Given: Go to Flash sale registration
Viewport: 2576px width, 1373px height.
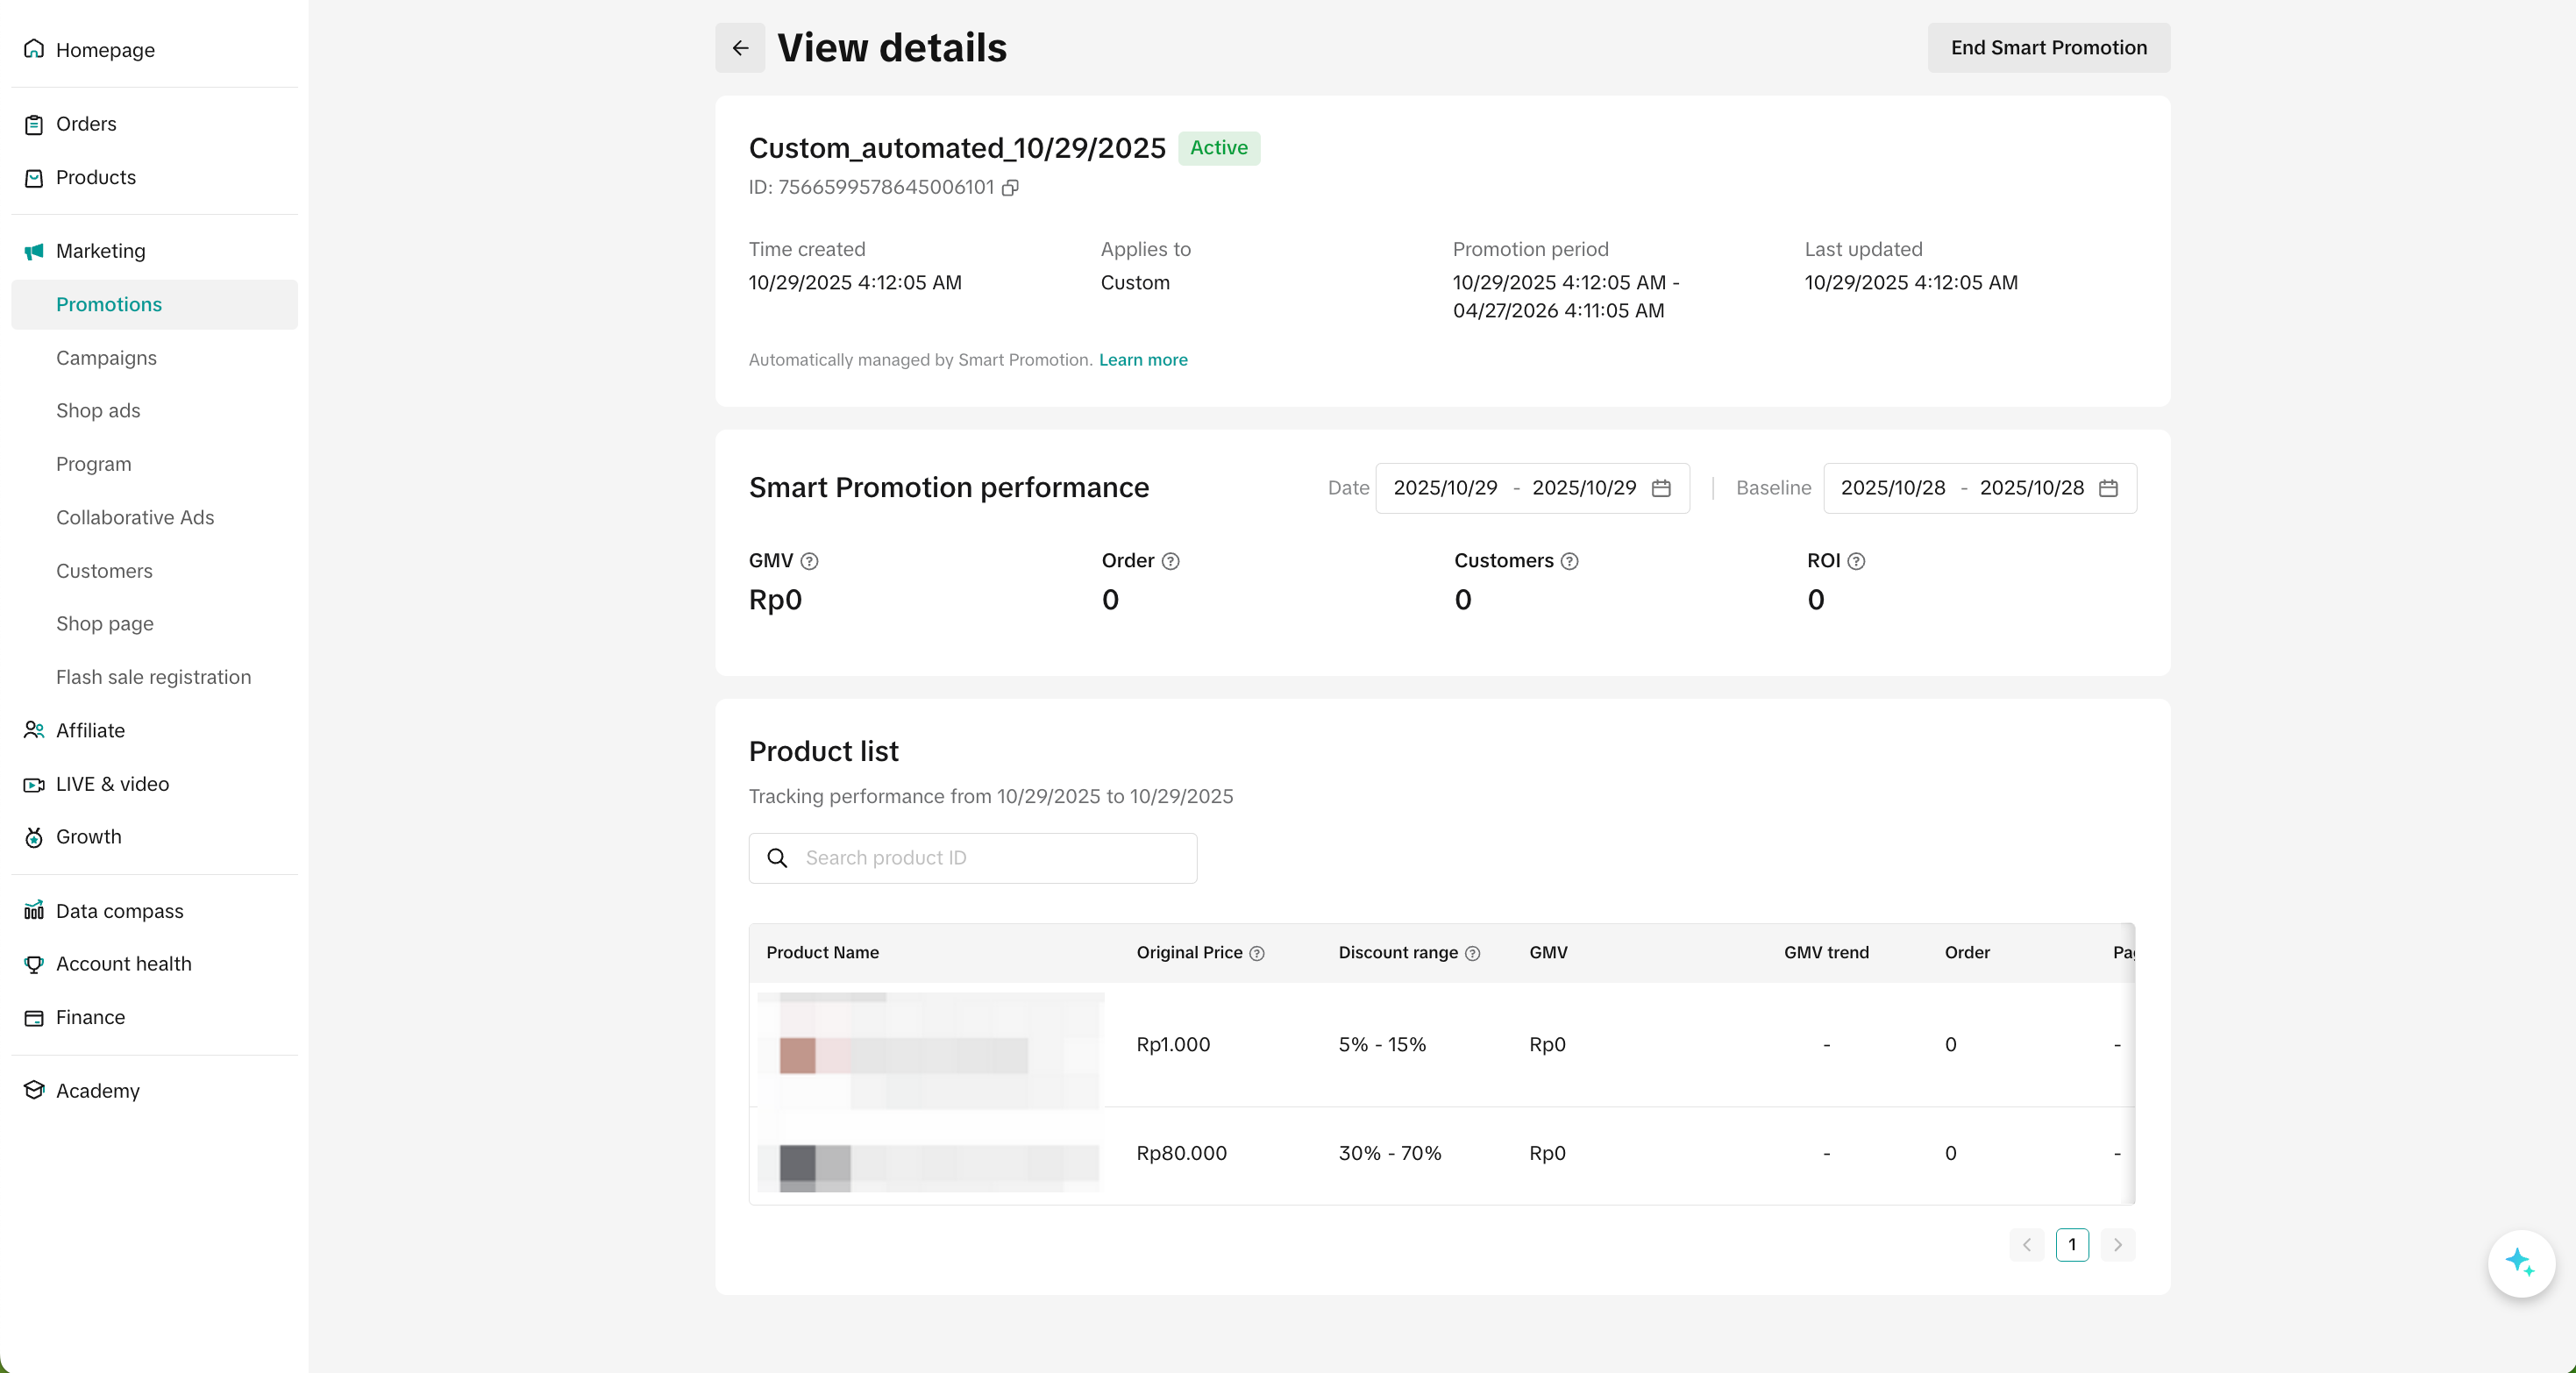Looking at the screenshot, I should pyautogui.click(x=153, y=677).
